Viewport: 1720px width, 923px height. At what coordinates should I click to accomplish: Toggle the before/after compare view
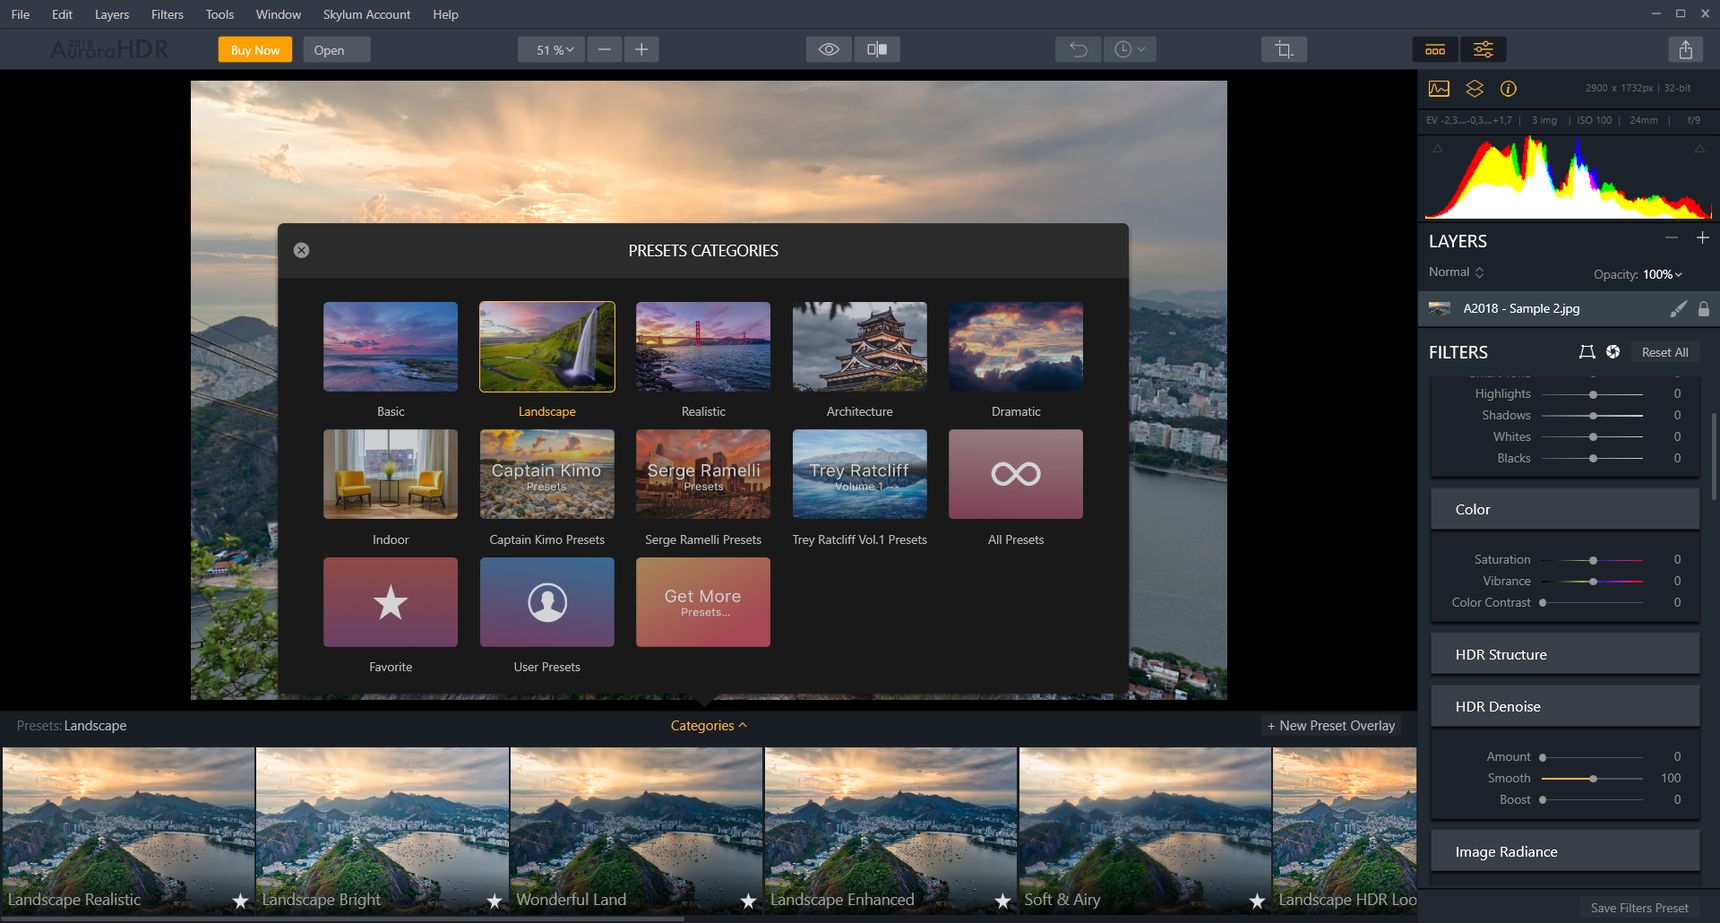pyautogui.click(x=877, y=49)
